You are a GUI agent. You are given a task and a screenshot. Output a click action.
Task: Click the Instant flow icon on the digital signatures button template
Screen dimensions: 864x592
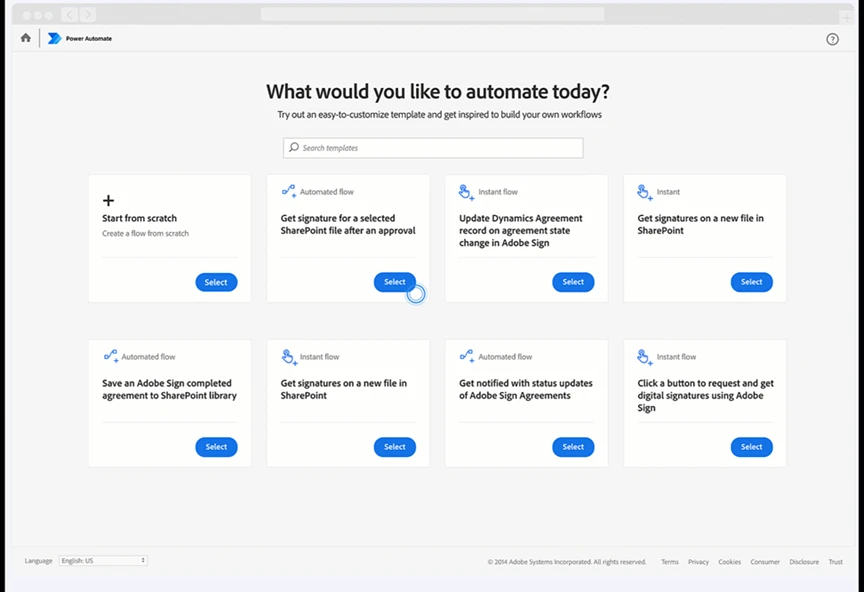pos(643,356)
